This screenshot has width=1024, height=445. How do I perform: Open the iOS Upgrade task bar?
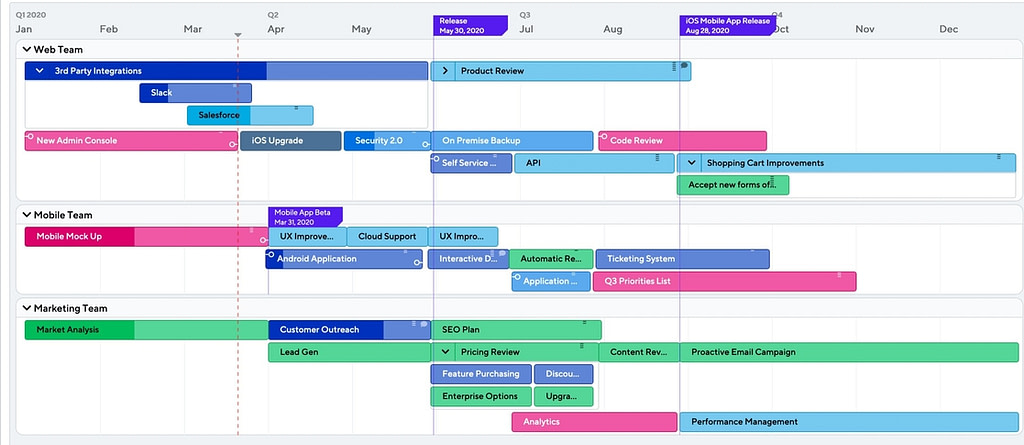tap(291, 140)
